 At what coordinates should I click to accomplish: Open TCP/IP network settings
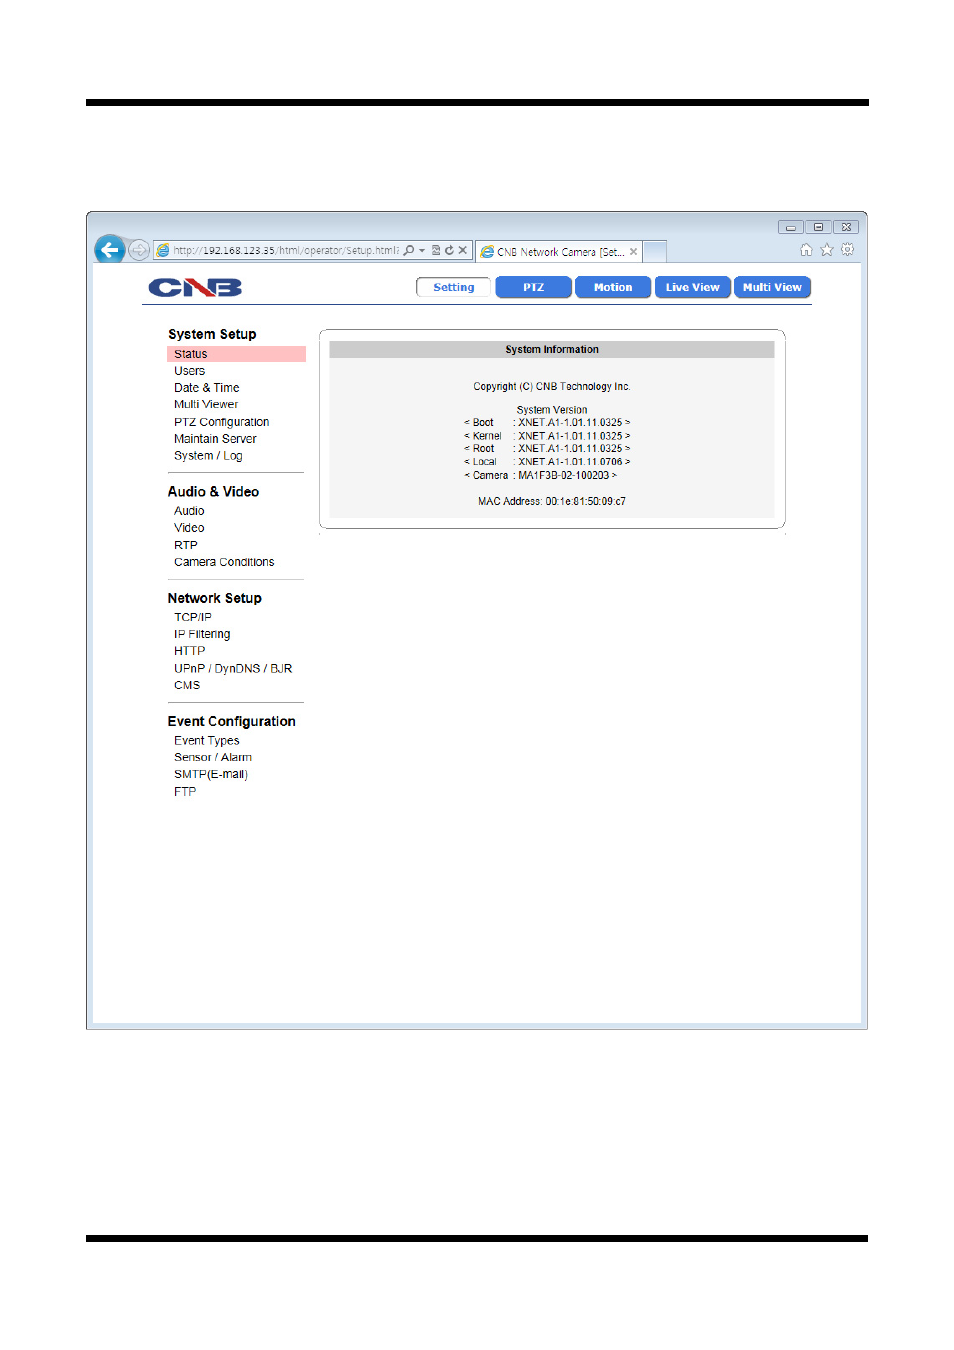coord(193,617)
